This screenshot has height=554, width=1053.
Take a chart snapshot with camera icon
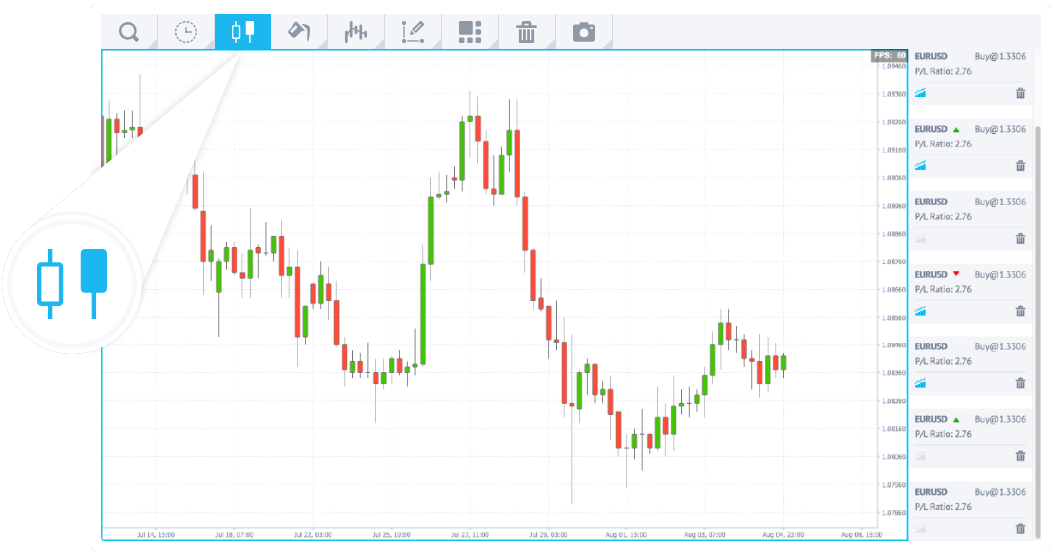(x=584, y=32)
